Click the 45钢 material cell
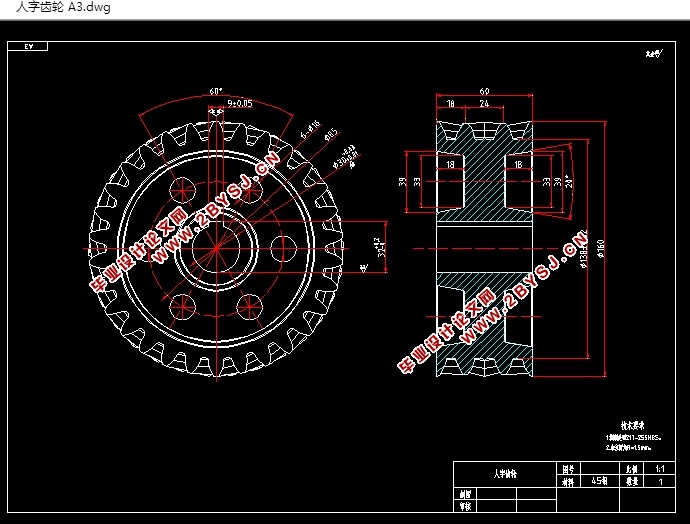 tap(600, 481)
